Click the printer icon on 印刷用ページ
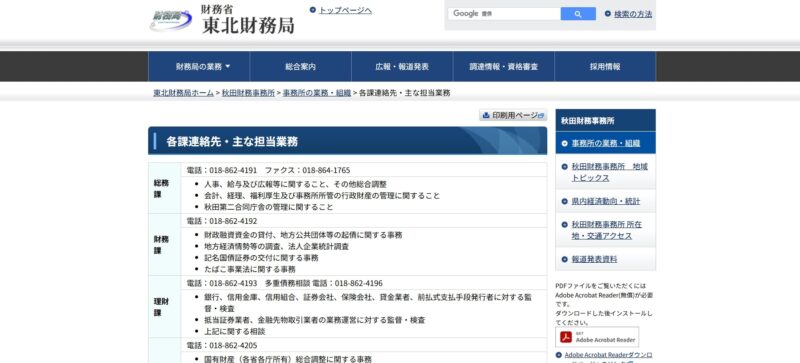The height and width of the screenshot is (363, 800). click(486, 115)
